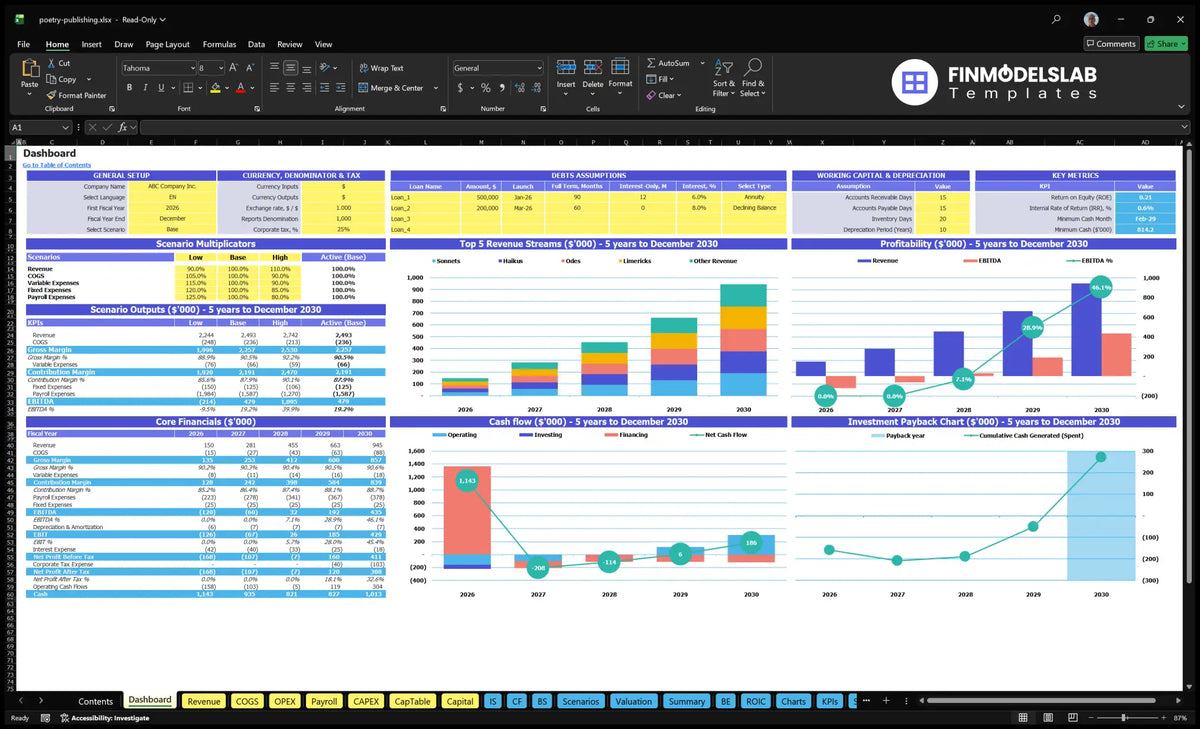Screen dimensions: 1200x729
Task: Click the Increase Indent icon
Action: pos(340,88)
